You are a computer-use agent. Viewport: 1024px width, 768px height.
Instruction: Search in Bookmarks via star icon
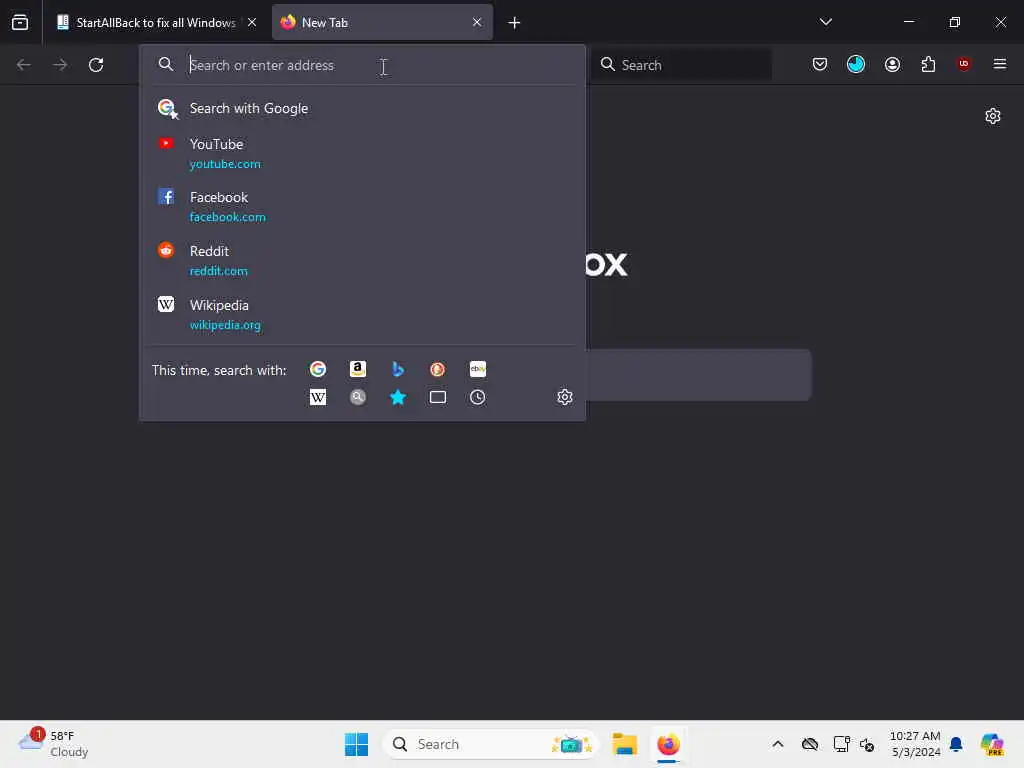pyautogui.click(x=397, y=397)
